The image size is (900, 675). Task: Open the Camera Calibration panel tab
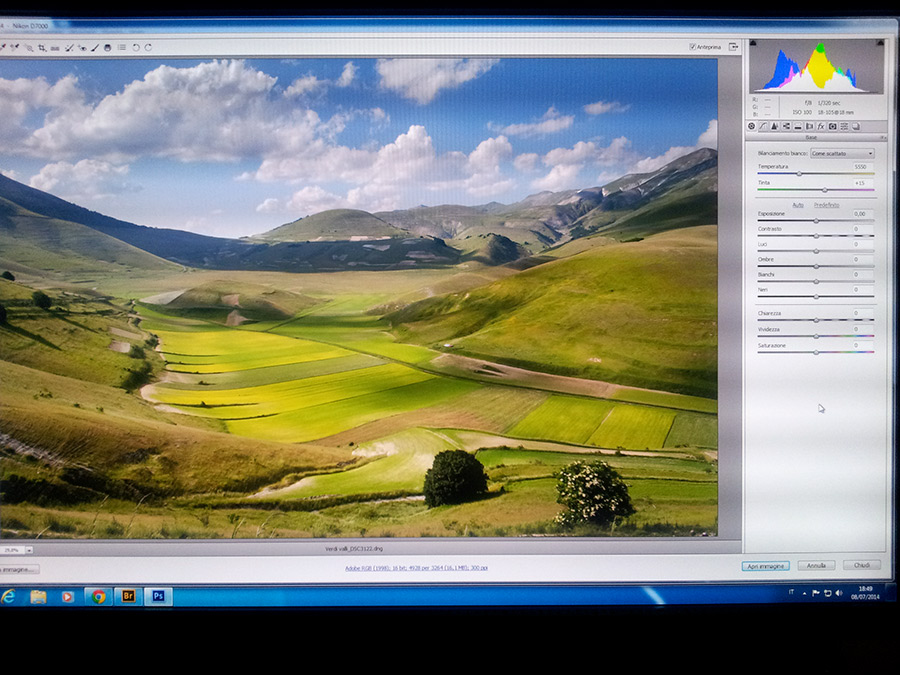(x=833, y=126)
